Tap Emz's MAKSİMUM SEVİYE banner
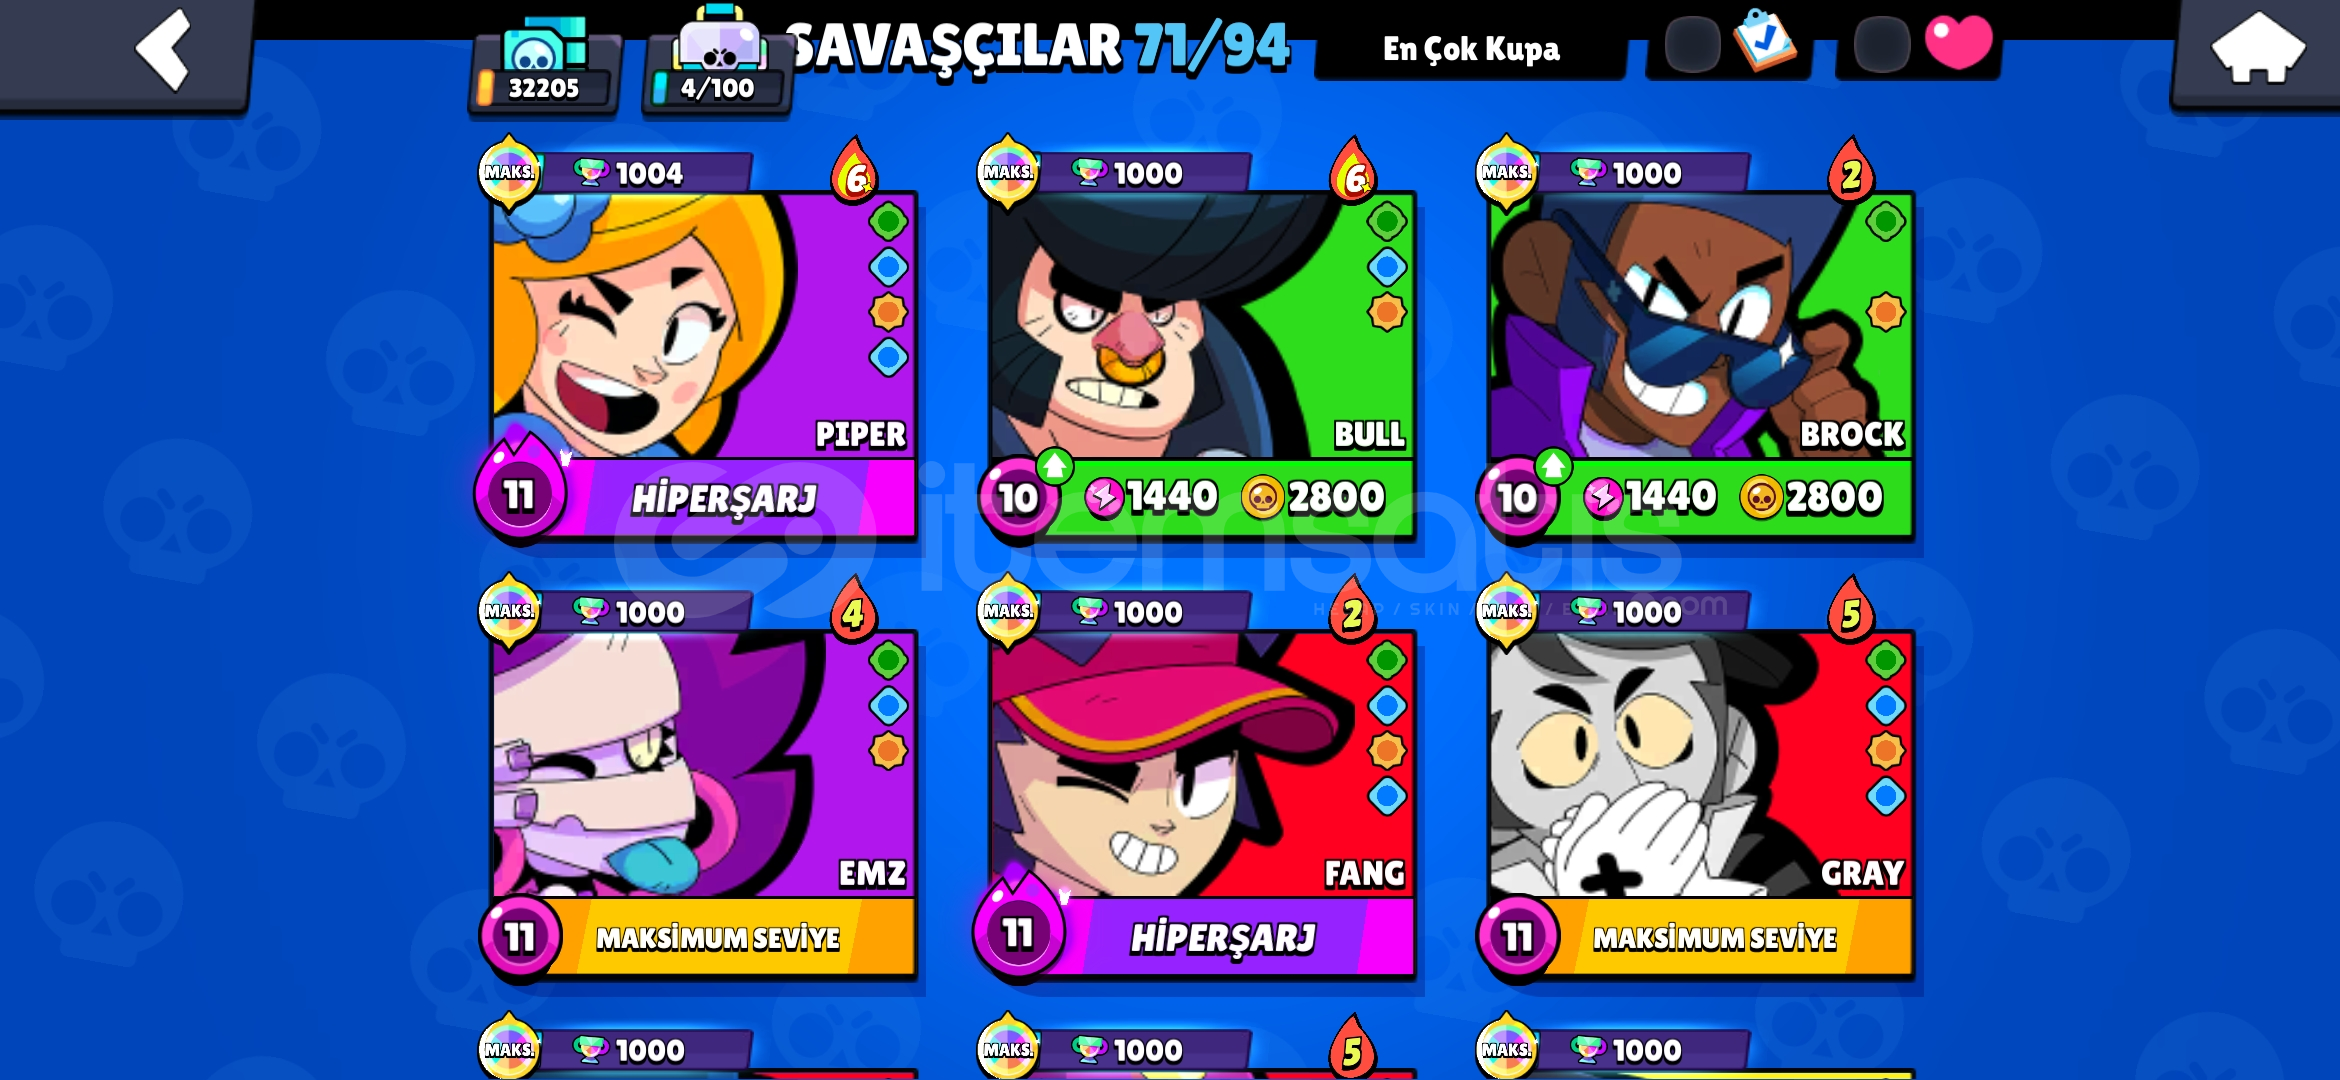The image size is (2340, 1080). 720,938
